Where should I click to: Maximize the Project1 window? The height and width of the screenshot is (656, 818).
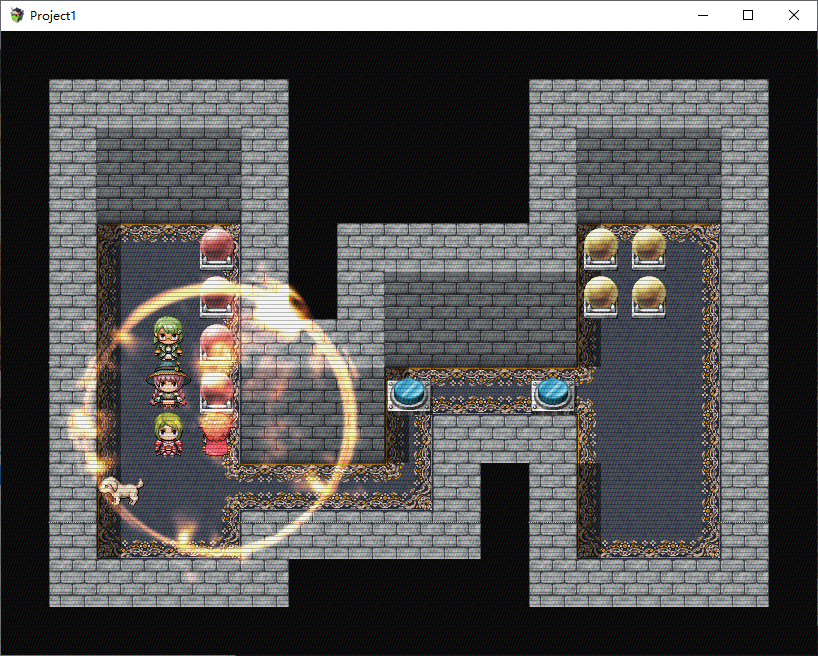coord(748,15)
